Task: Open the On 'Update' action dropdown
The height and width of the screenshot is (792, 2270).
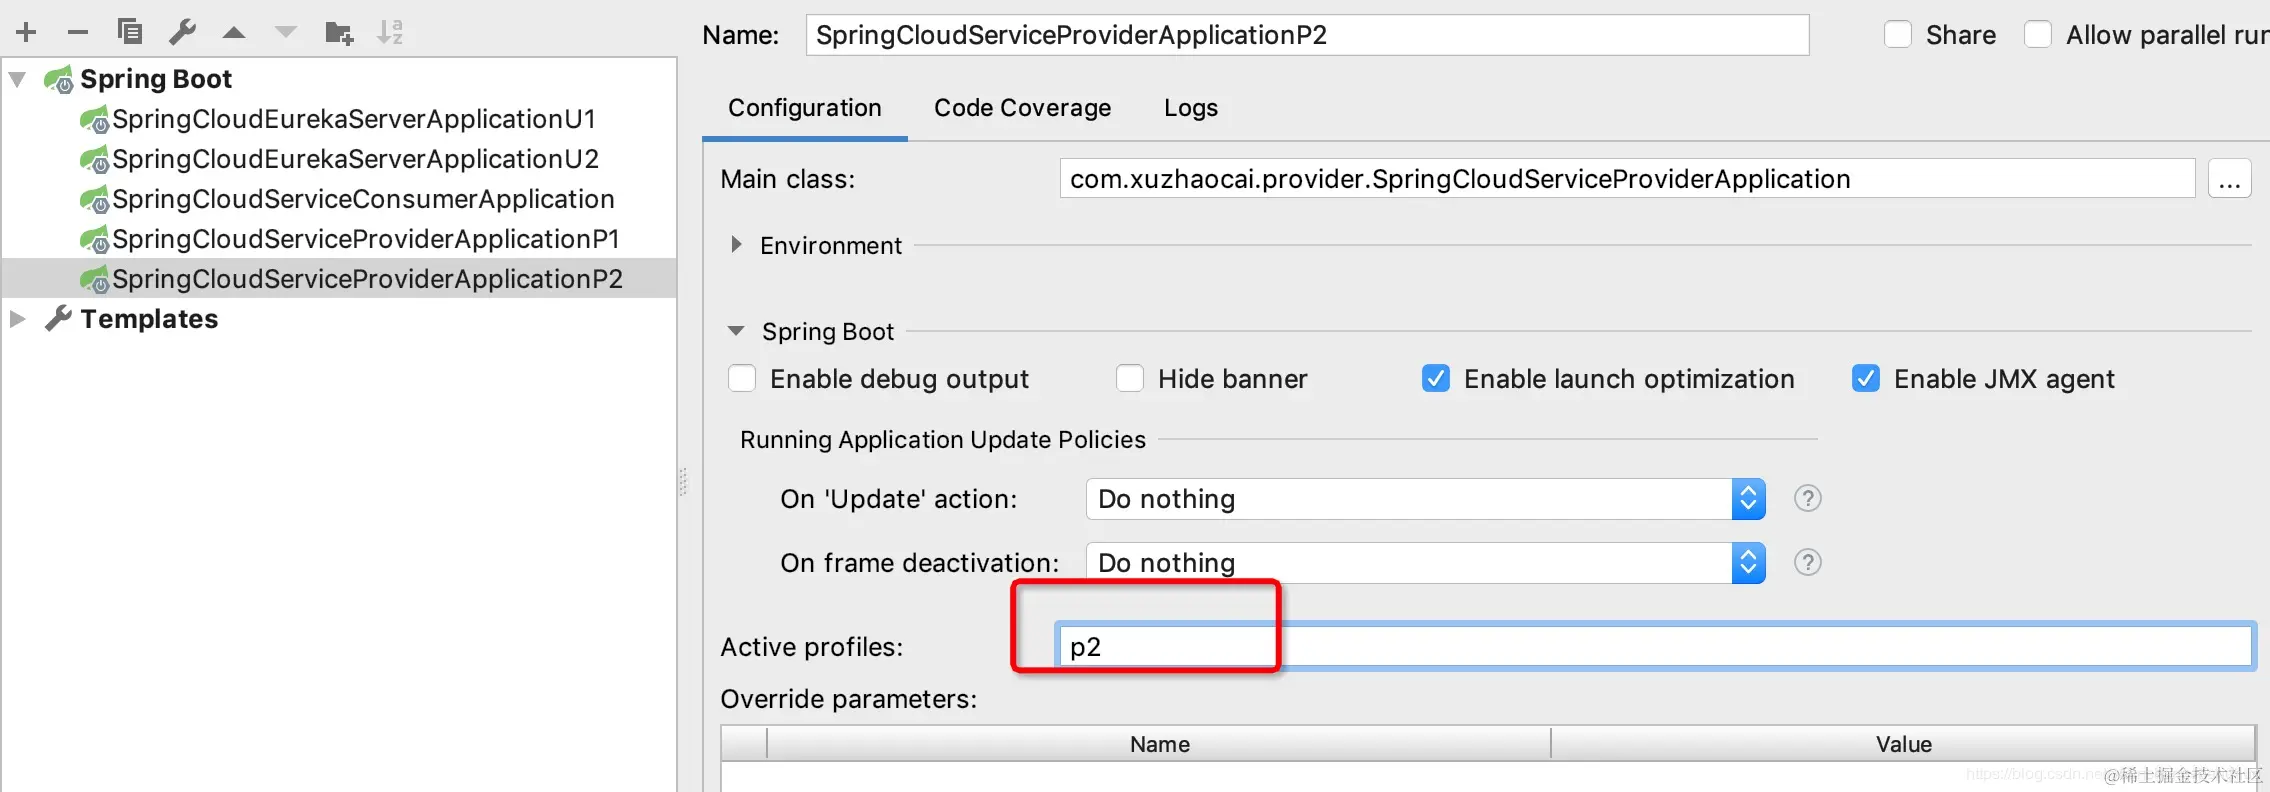Action: pyautogui.click(x=1426, y=499)
